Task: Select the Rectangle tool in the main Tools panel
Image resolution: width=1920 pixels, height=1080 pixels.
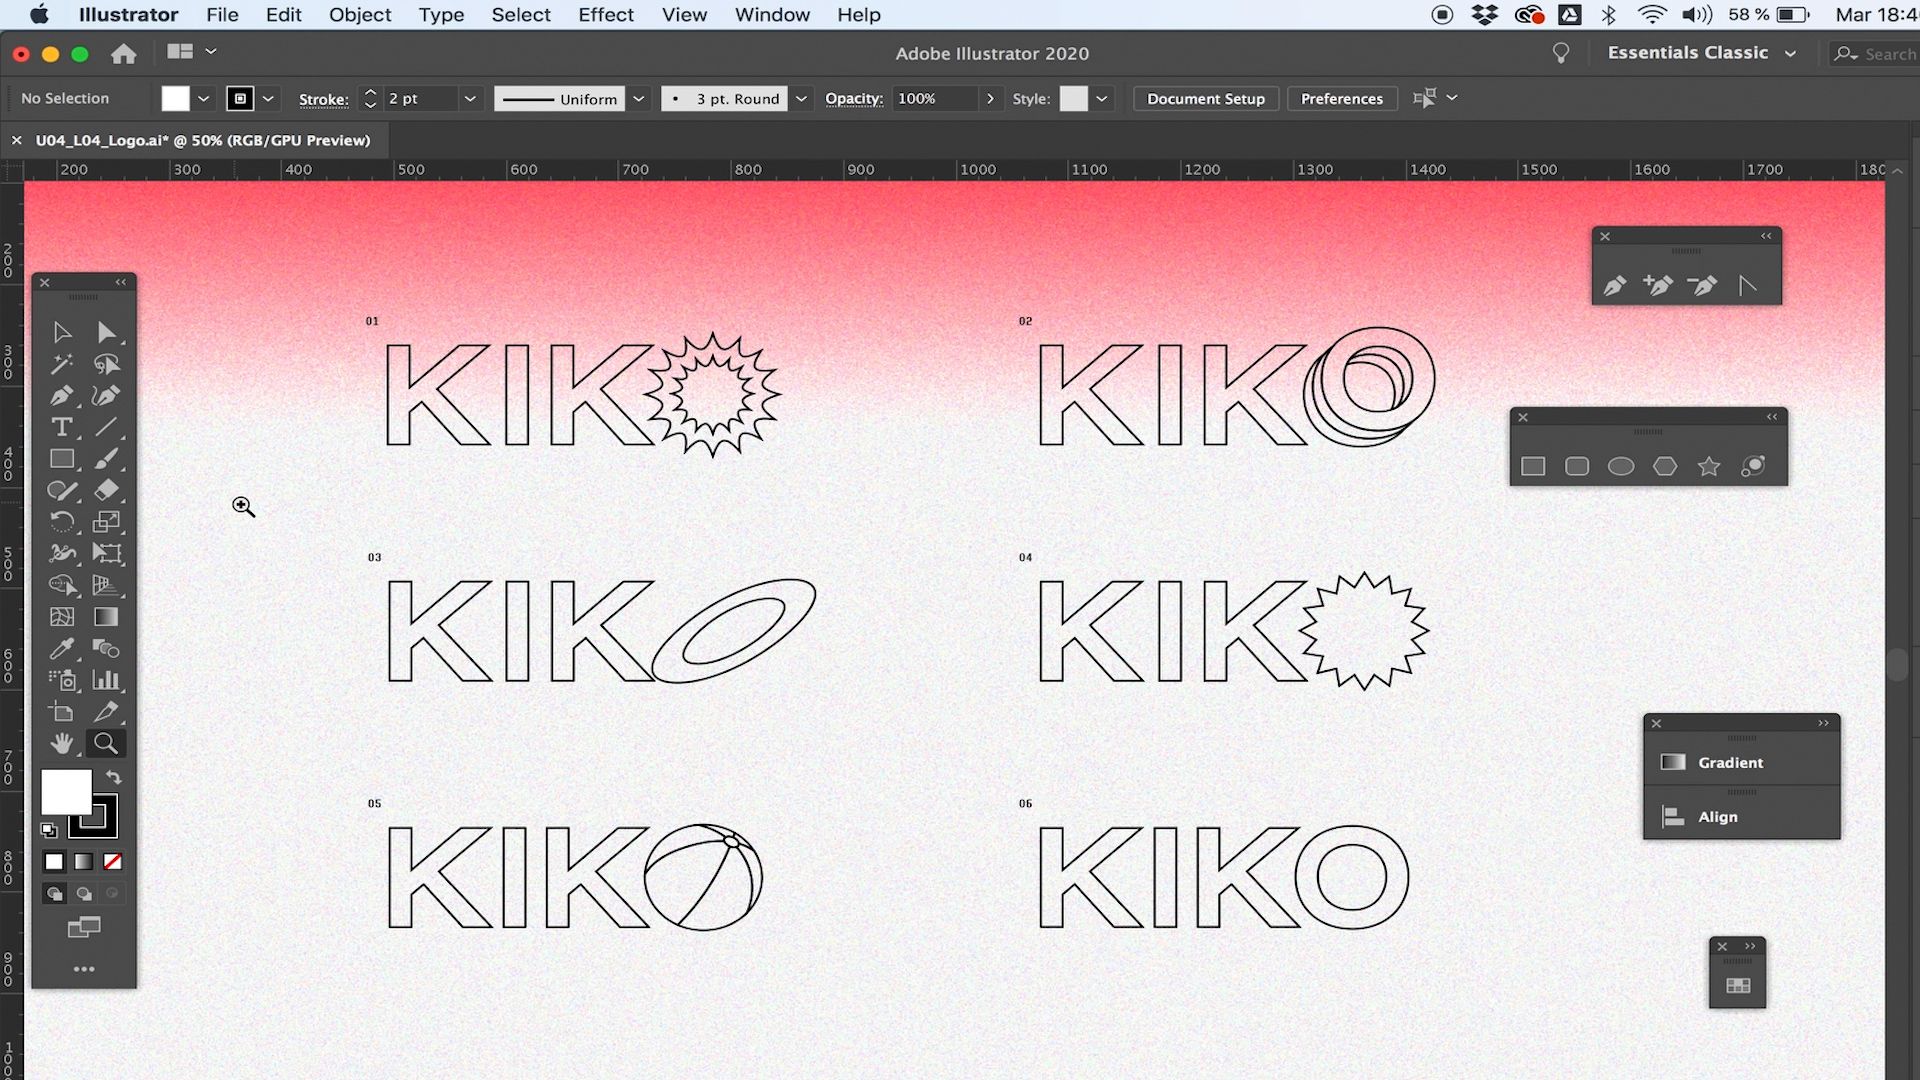Action: click(x=62, y=459)
